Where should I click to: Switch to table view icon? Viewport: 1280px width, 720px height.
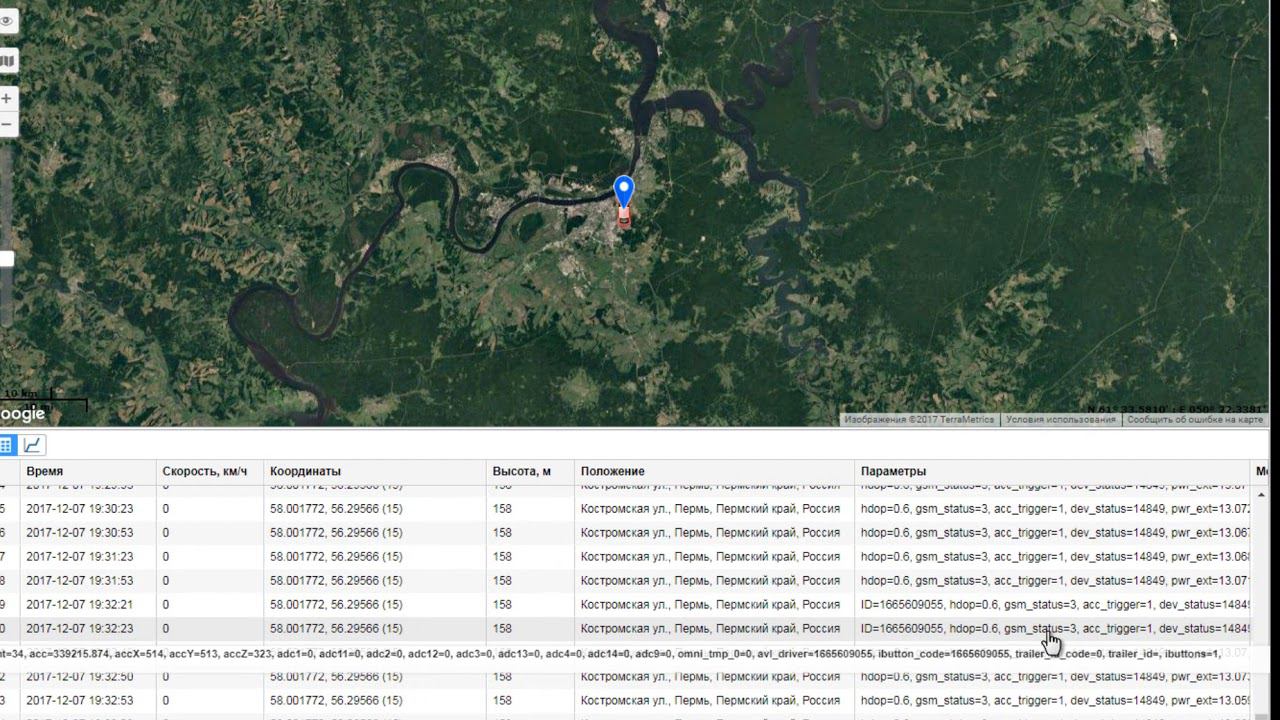tap(5, 445)
